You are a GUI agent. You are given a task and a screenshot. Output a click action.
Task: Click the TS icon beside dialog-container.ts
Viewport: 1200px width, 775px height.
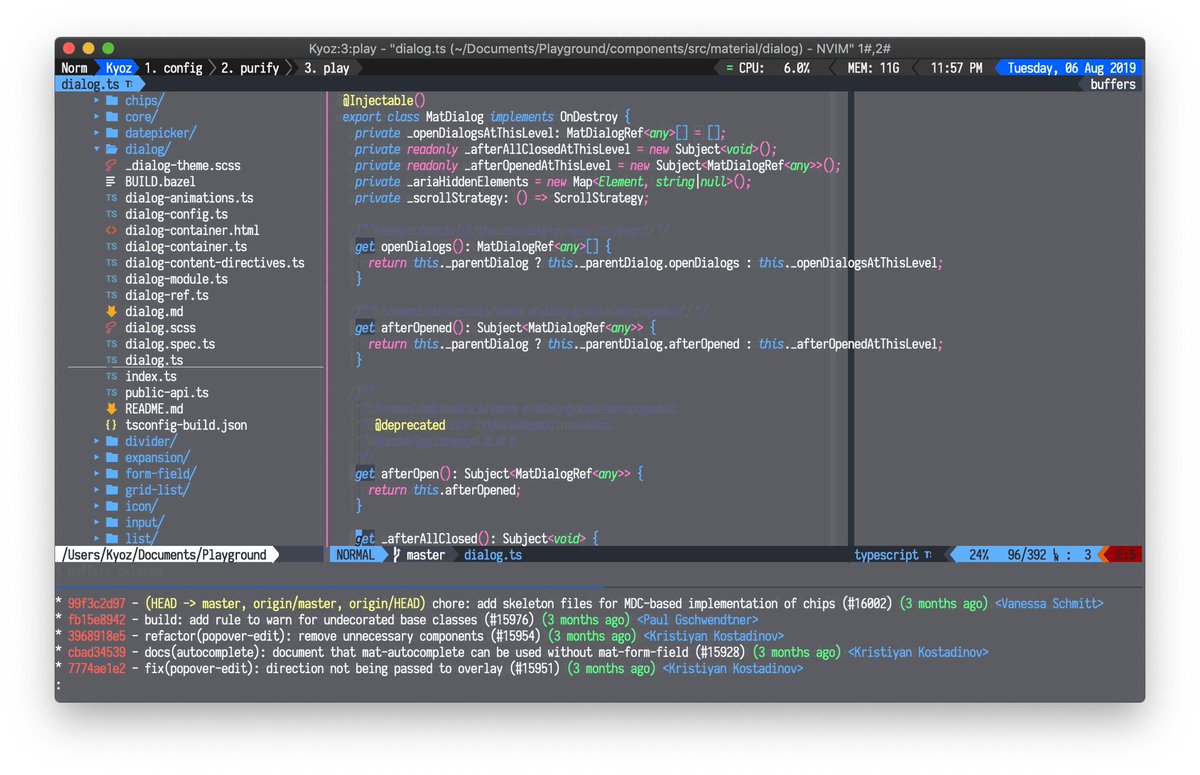(111, 247)
